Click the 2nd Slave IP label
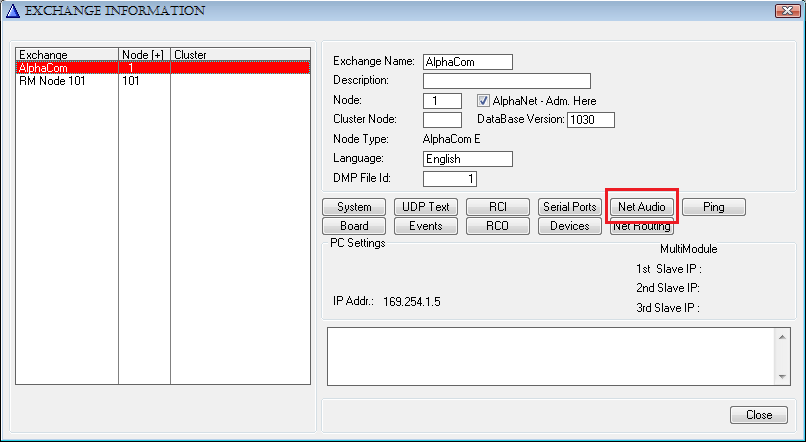806x442 pixels. click(668, 288)
